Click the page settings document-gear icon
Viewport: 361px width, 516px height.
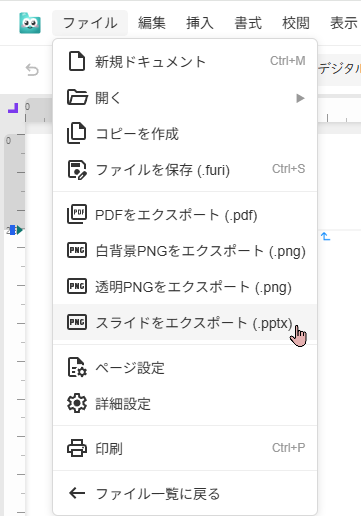[77, 367]
